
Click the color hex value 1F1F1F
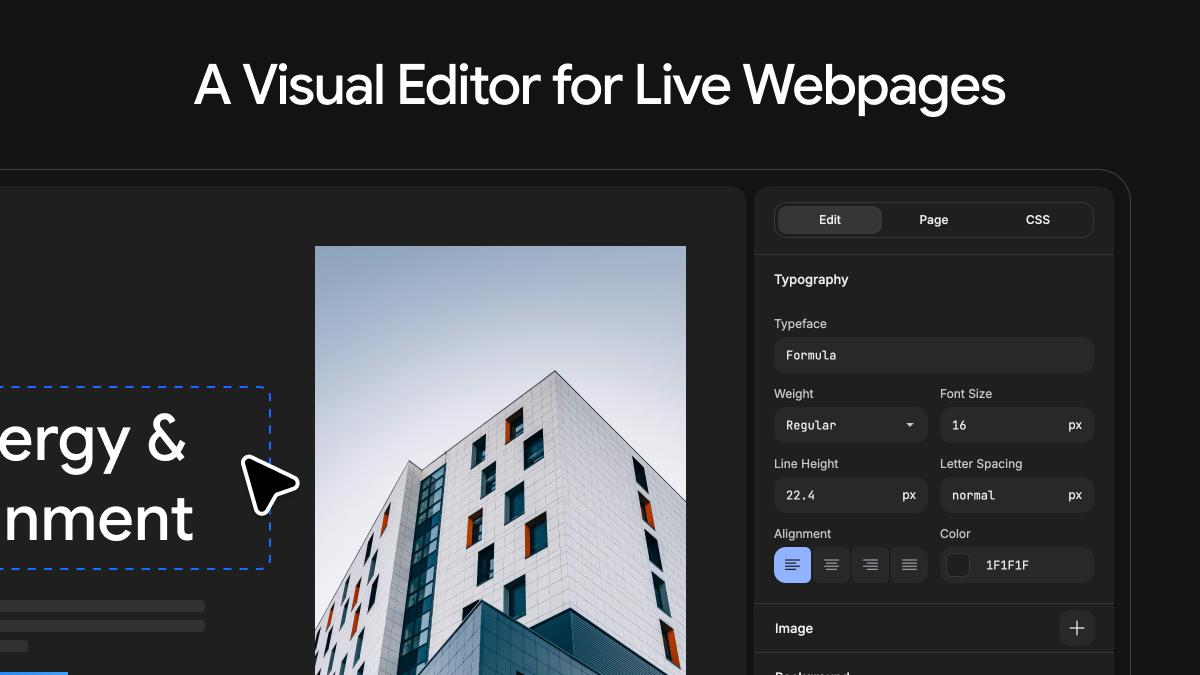pos(1007,565)
